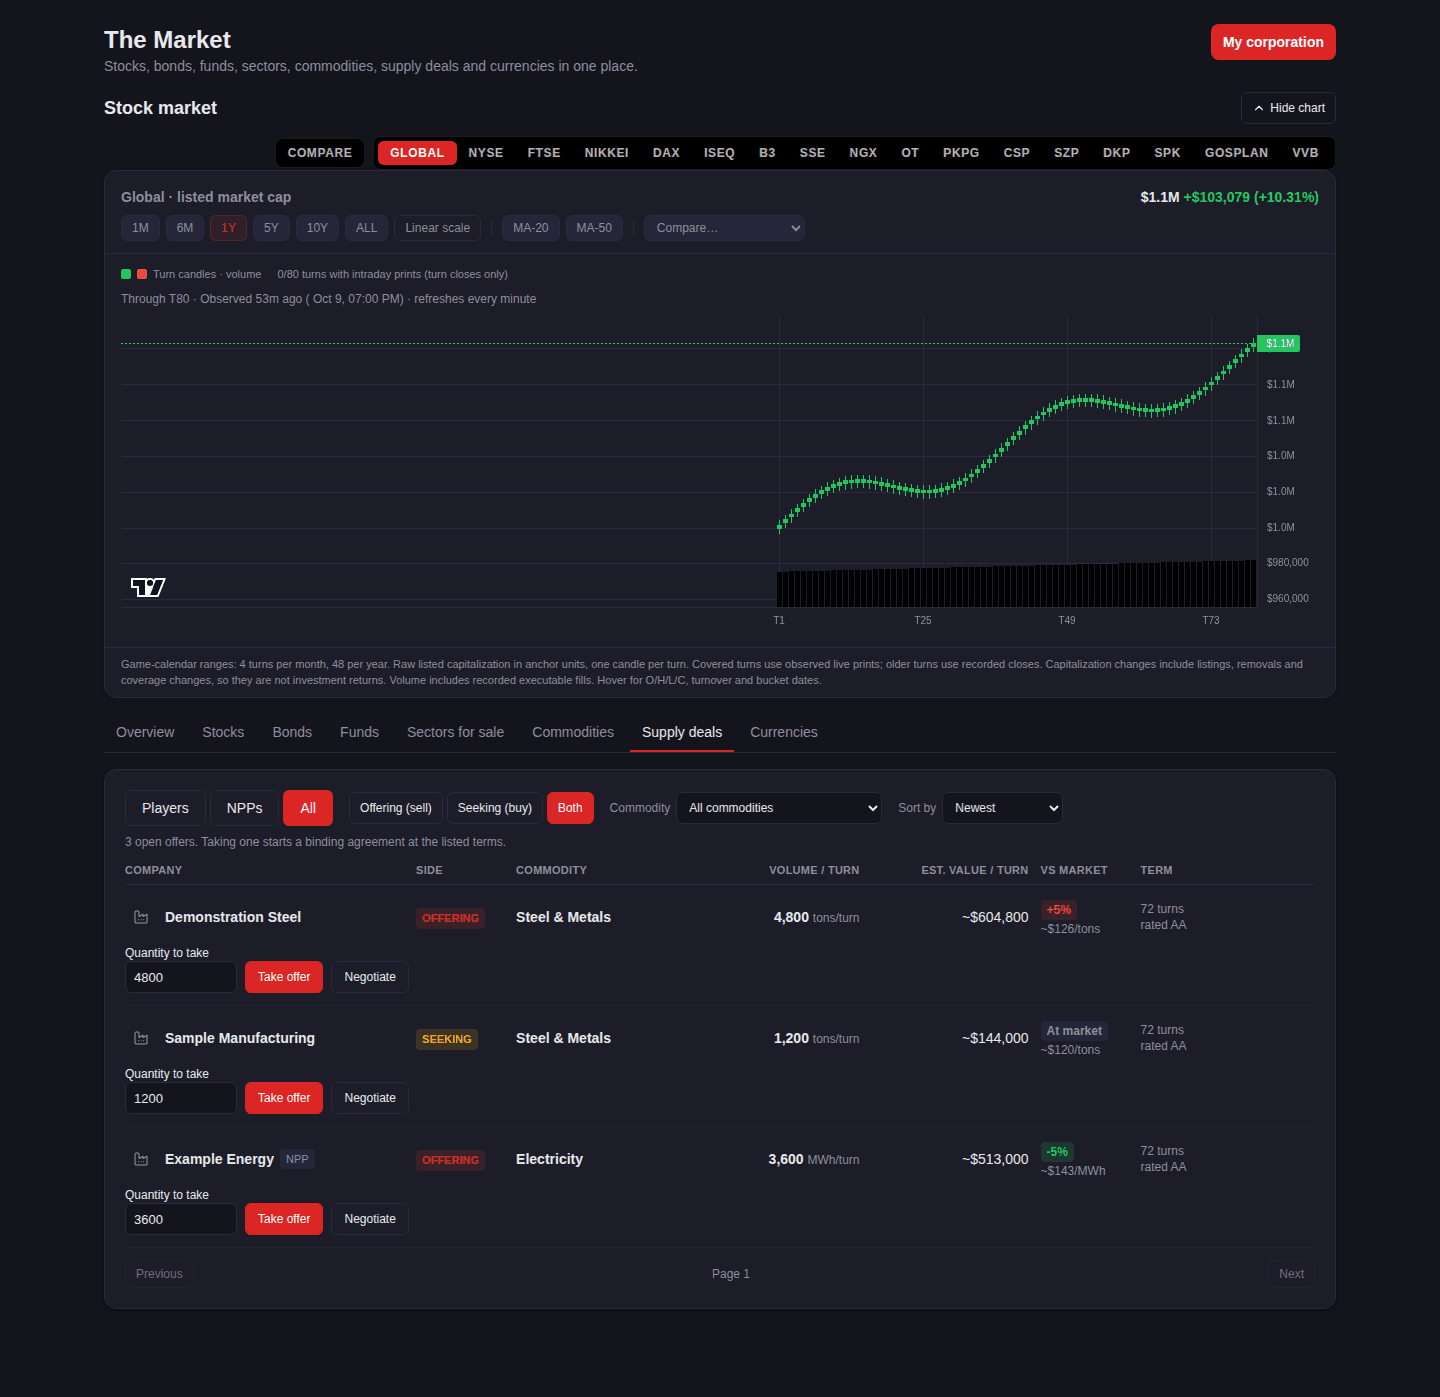Click quantity field showing 4800
This screenshot has width=1440, height=1397.
[x=181, y=977]
